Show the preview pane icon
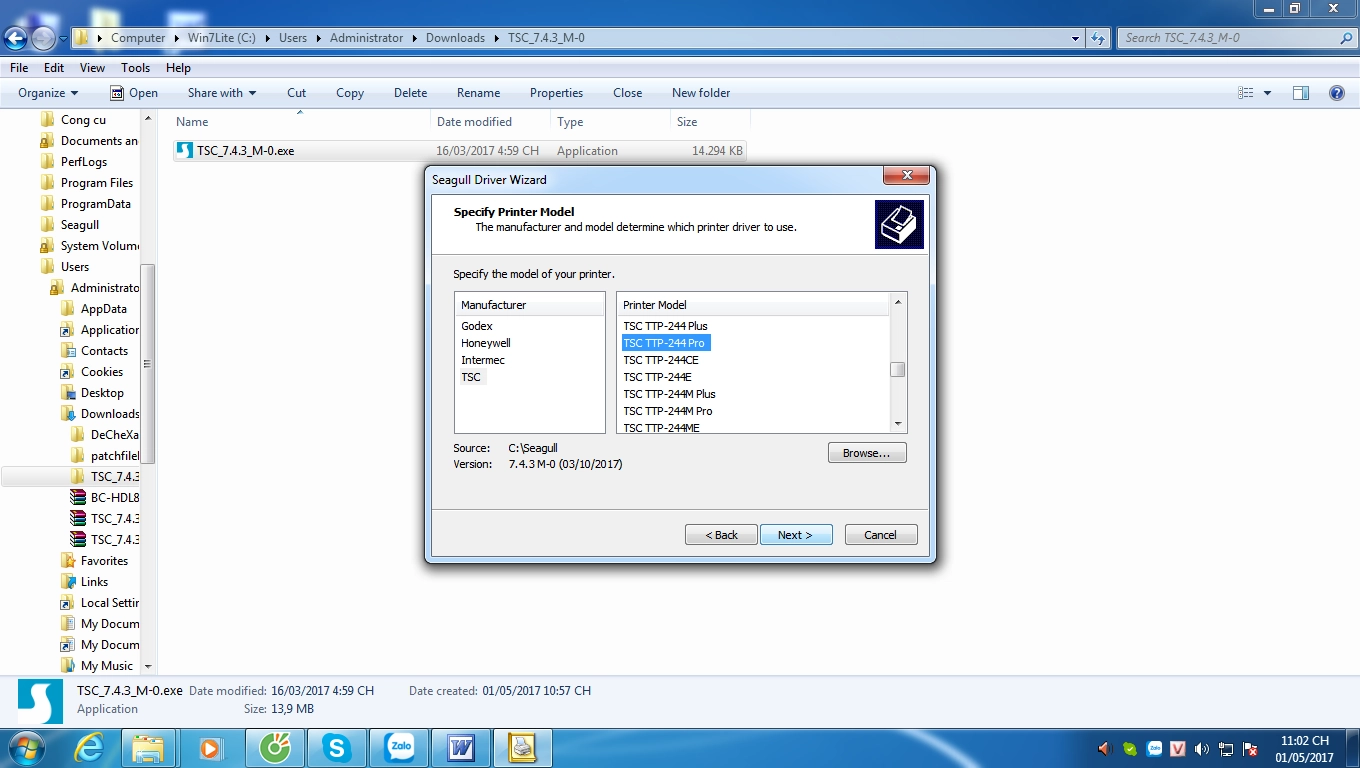The width and height of the screenshot is (1360, 768). (x=1300, y=93)
